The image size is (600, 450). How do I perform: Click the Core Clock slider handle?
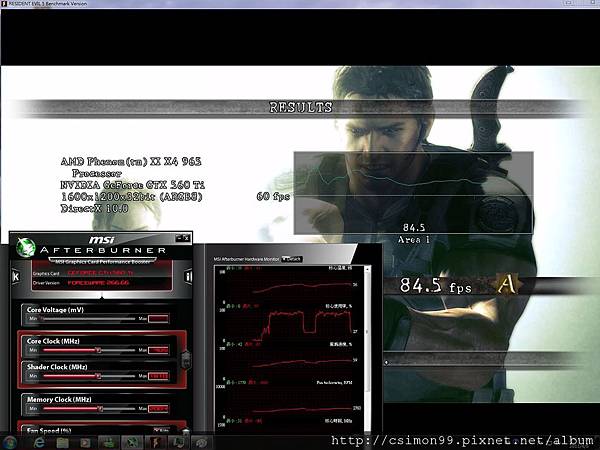(x=98, y=350)
